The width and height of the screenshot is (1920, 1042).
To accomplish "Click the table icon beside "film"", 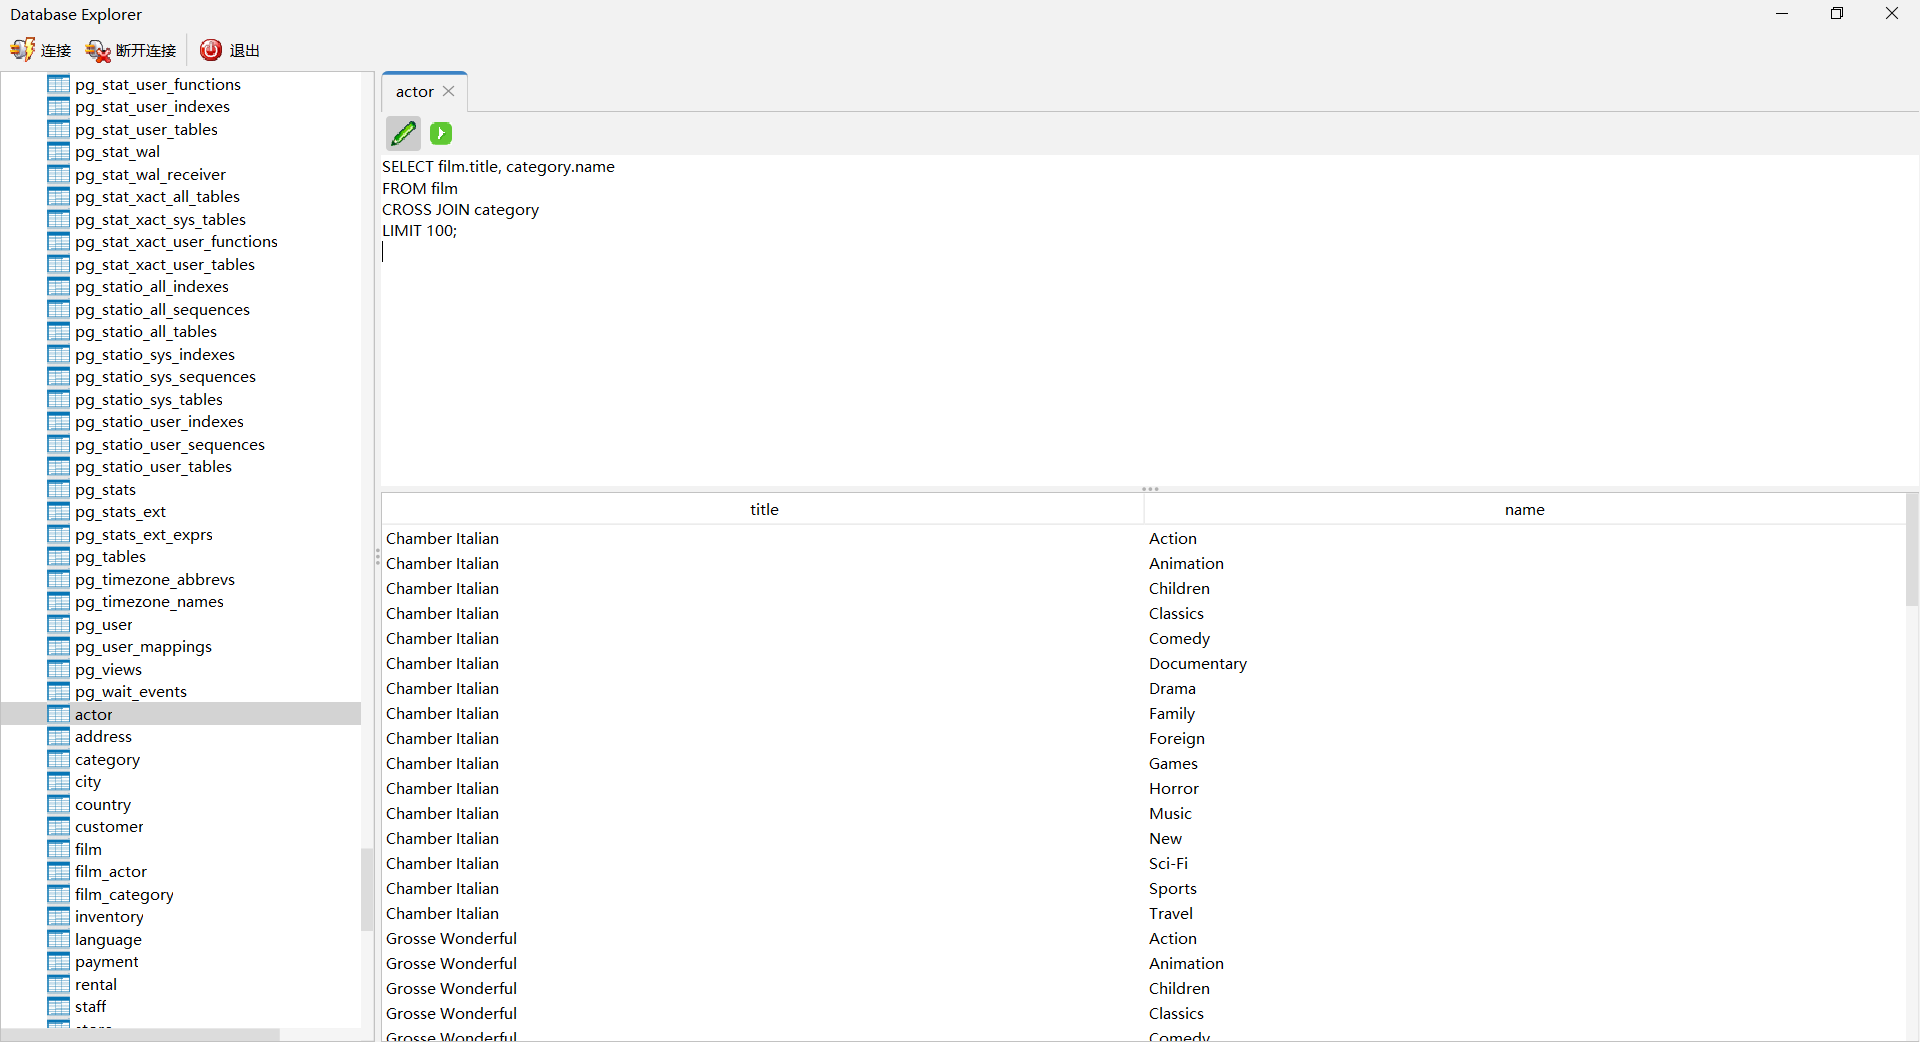I will click(x=58, y=849).
